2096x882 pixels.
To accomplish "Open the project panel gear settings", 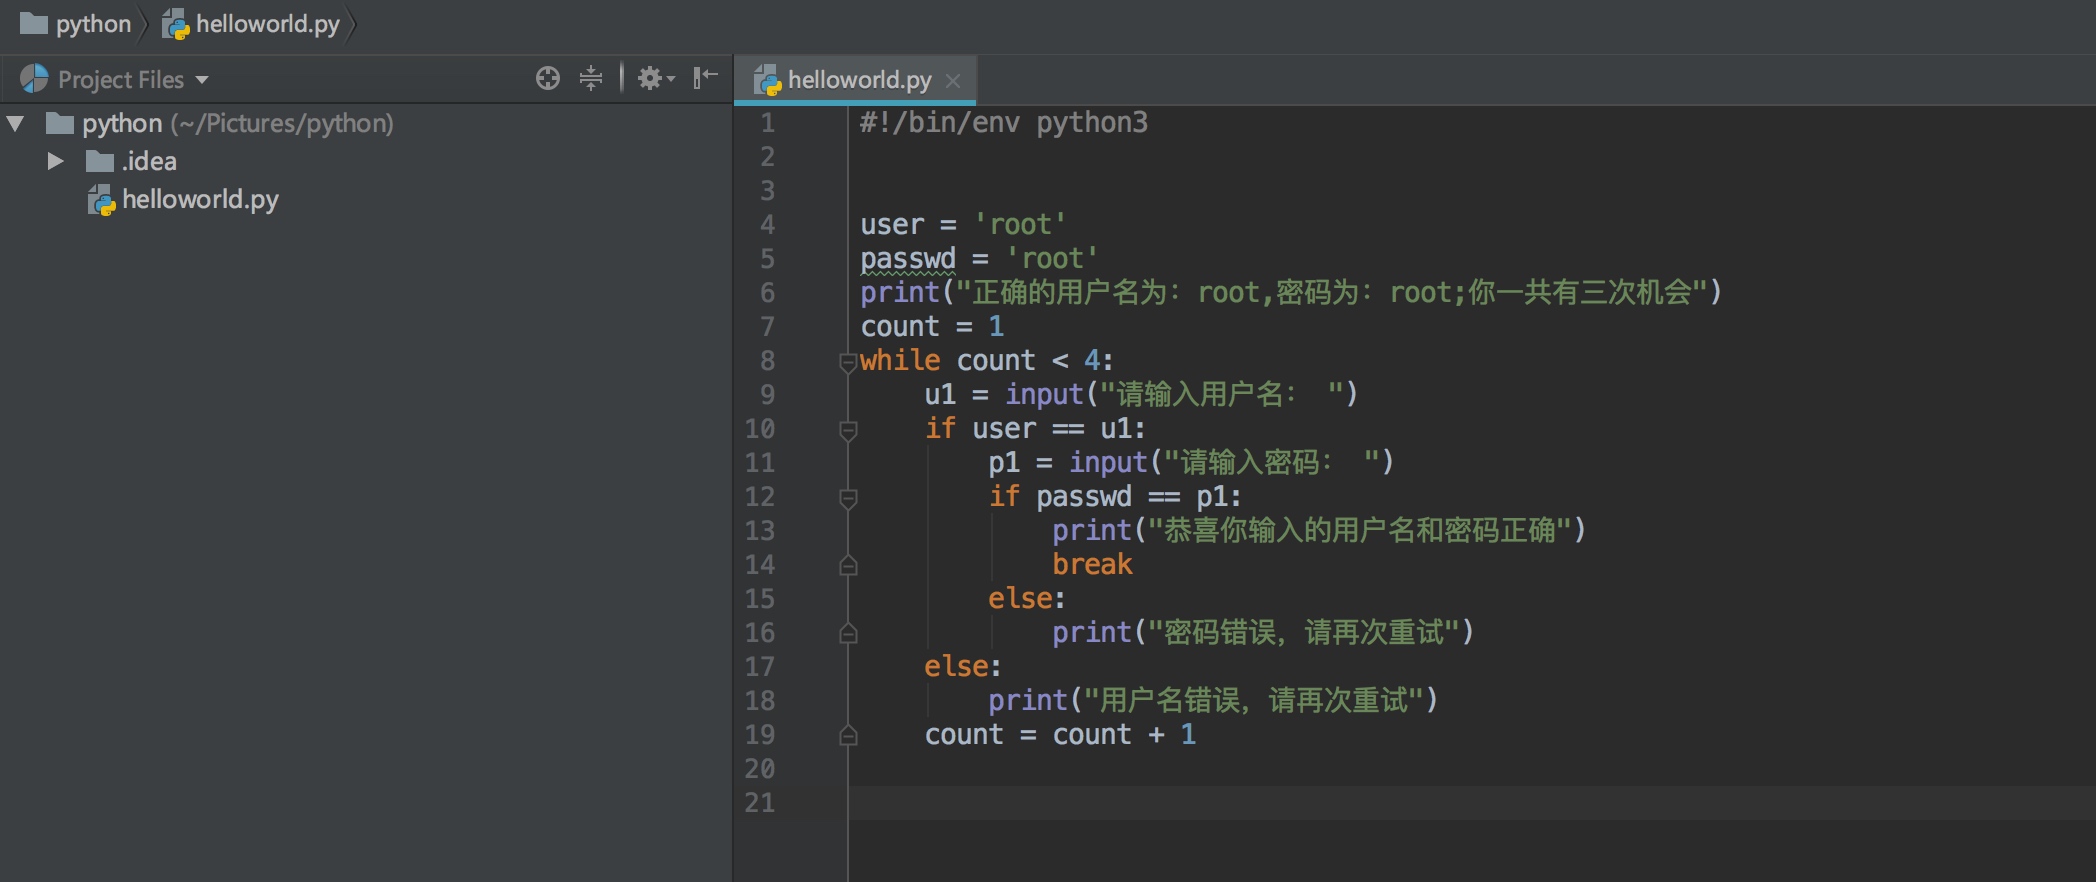I will [x=656, y=78].
